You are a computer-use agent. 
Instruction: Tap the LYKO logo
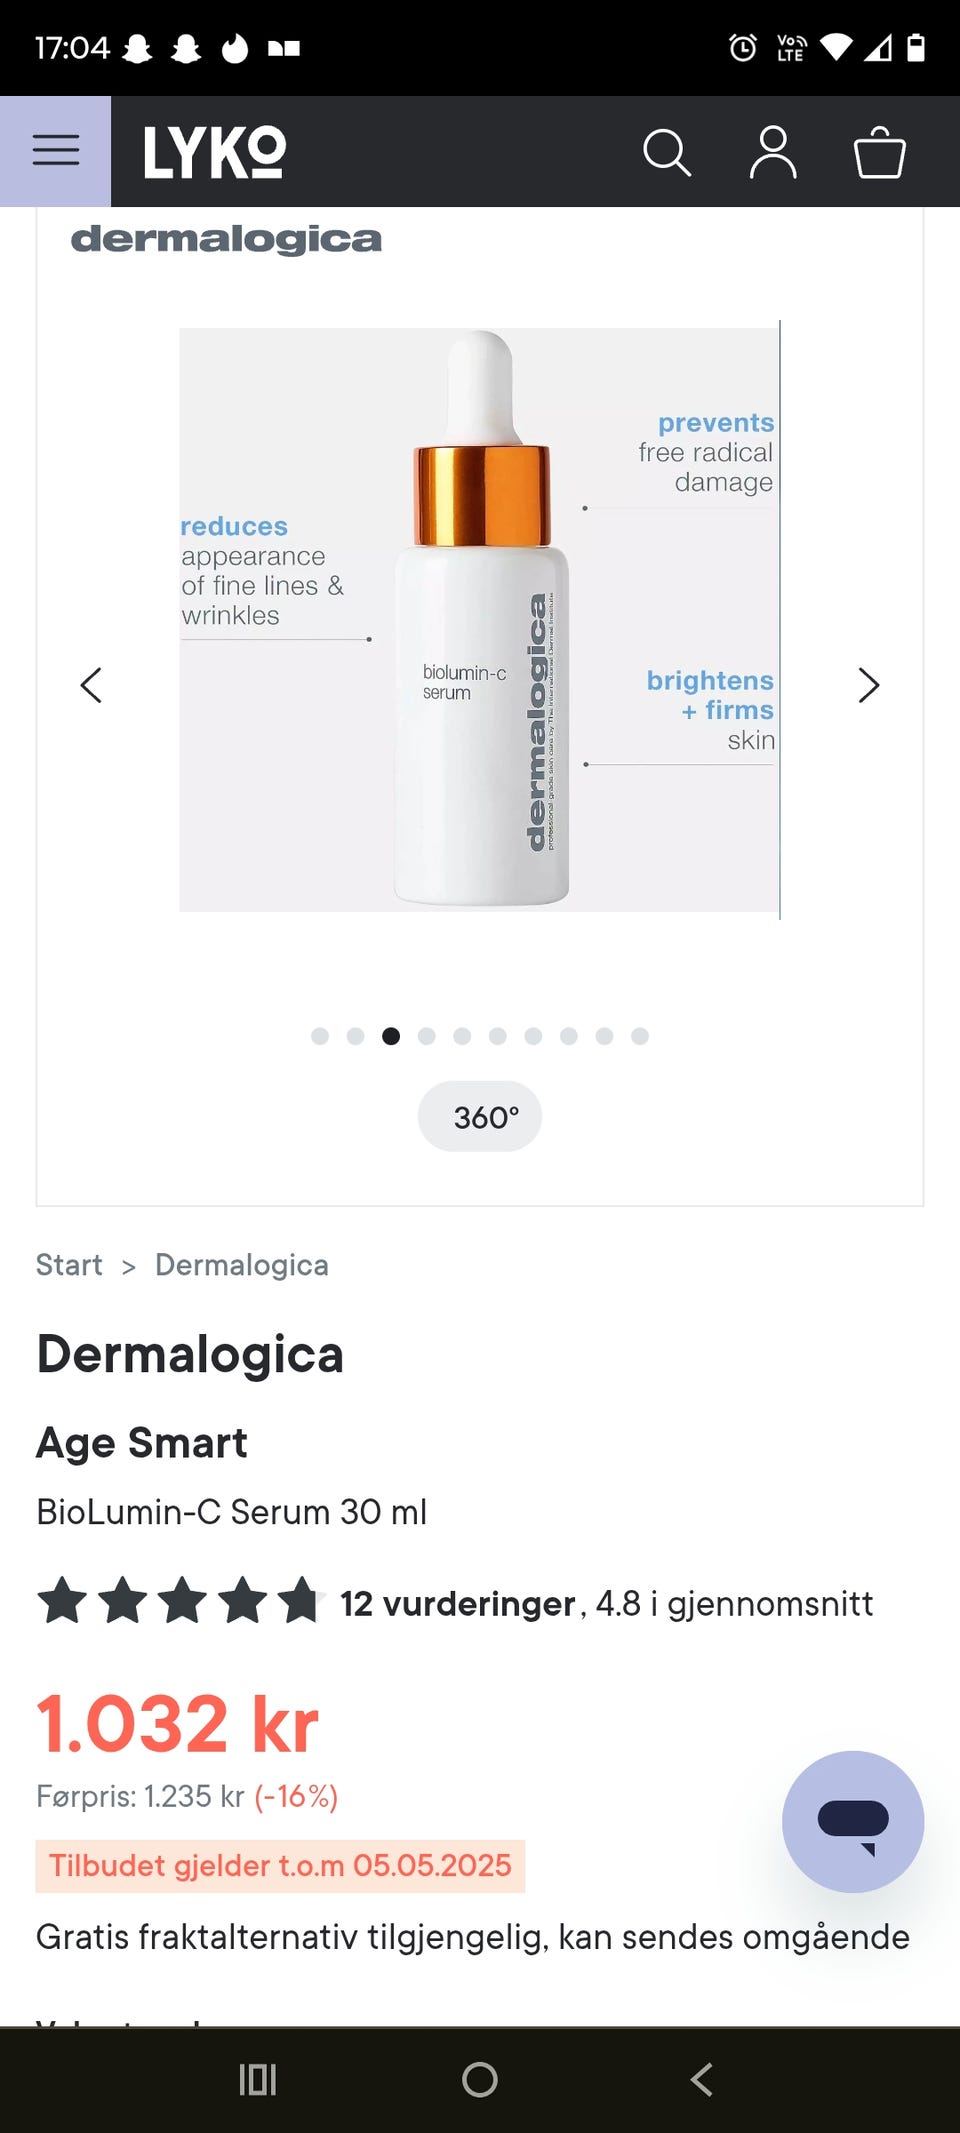click(x=215, y=152)
